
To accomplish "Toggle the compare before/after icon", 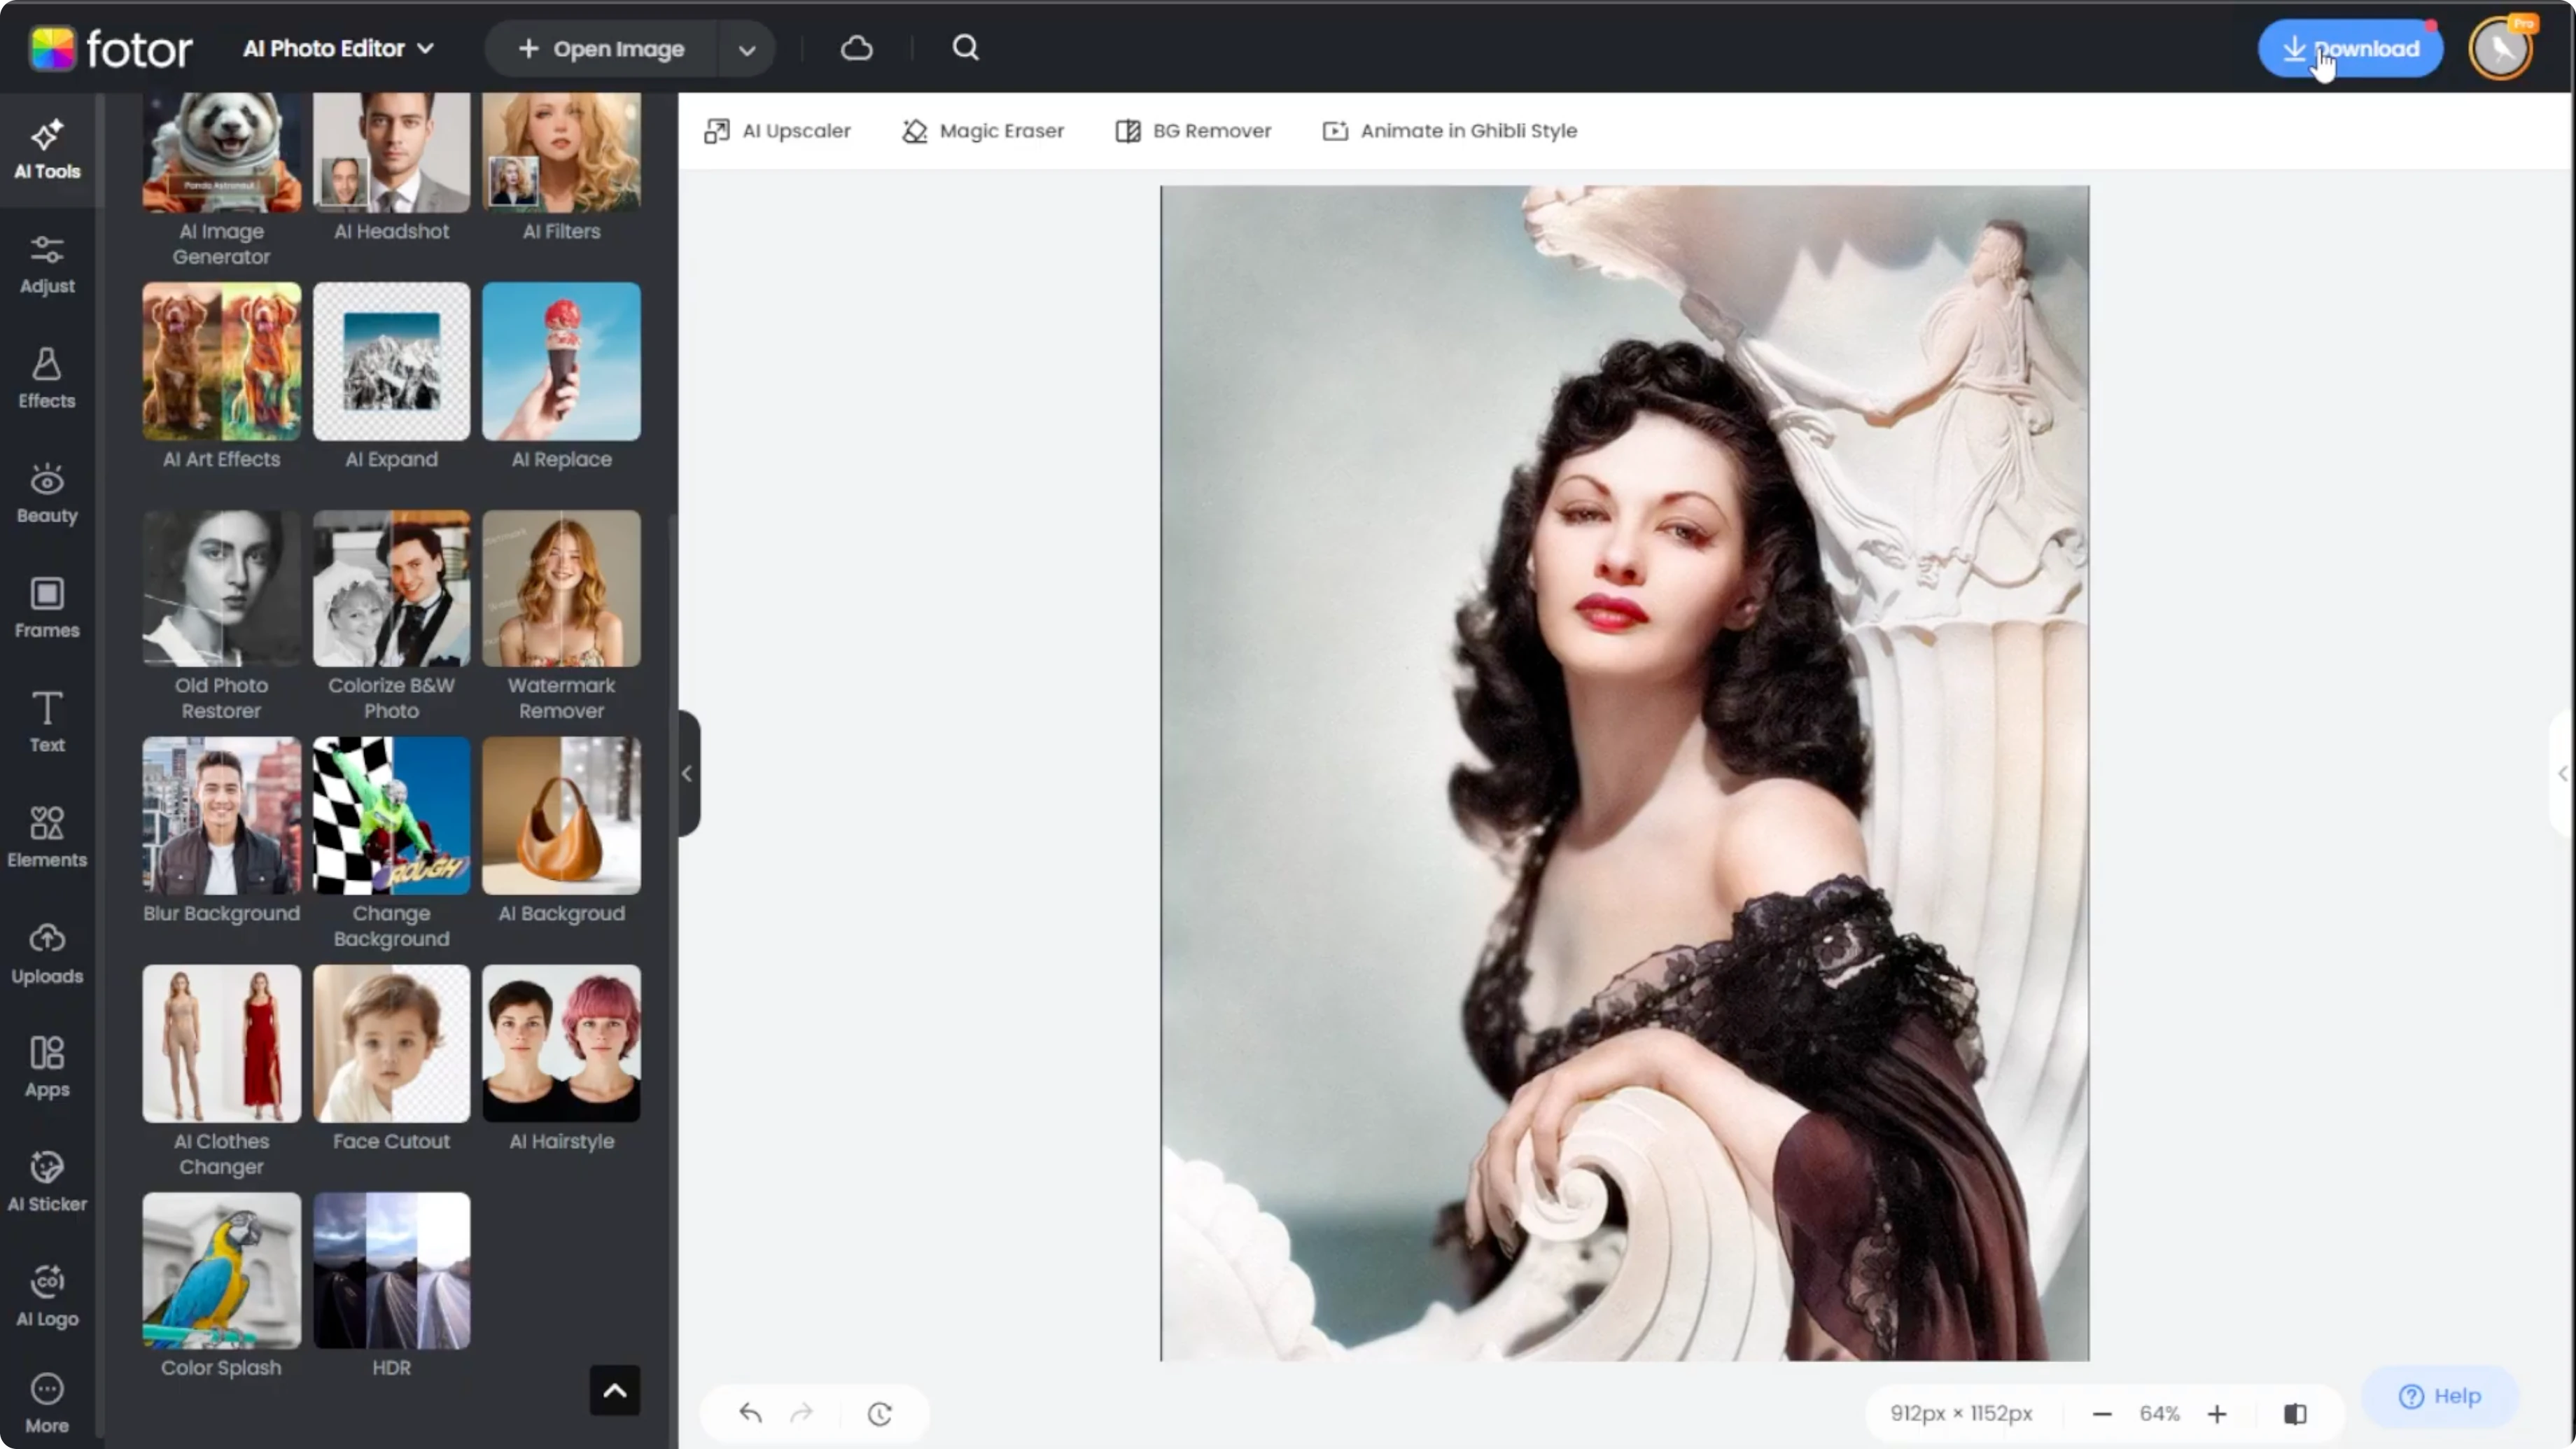I will (x=2295, y=1414).
